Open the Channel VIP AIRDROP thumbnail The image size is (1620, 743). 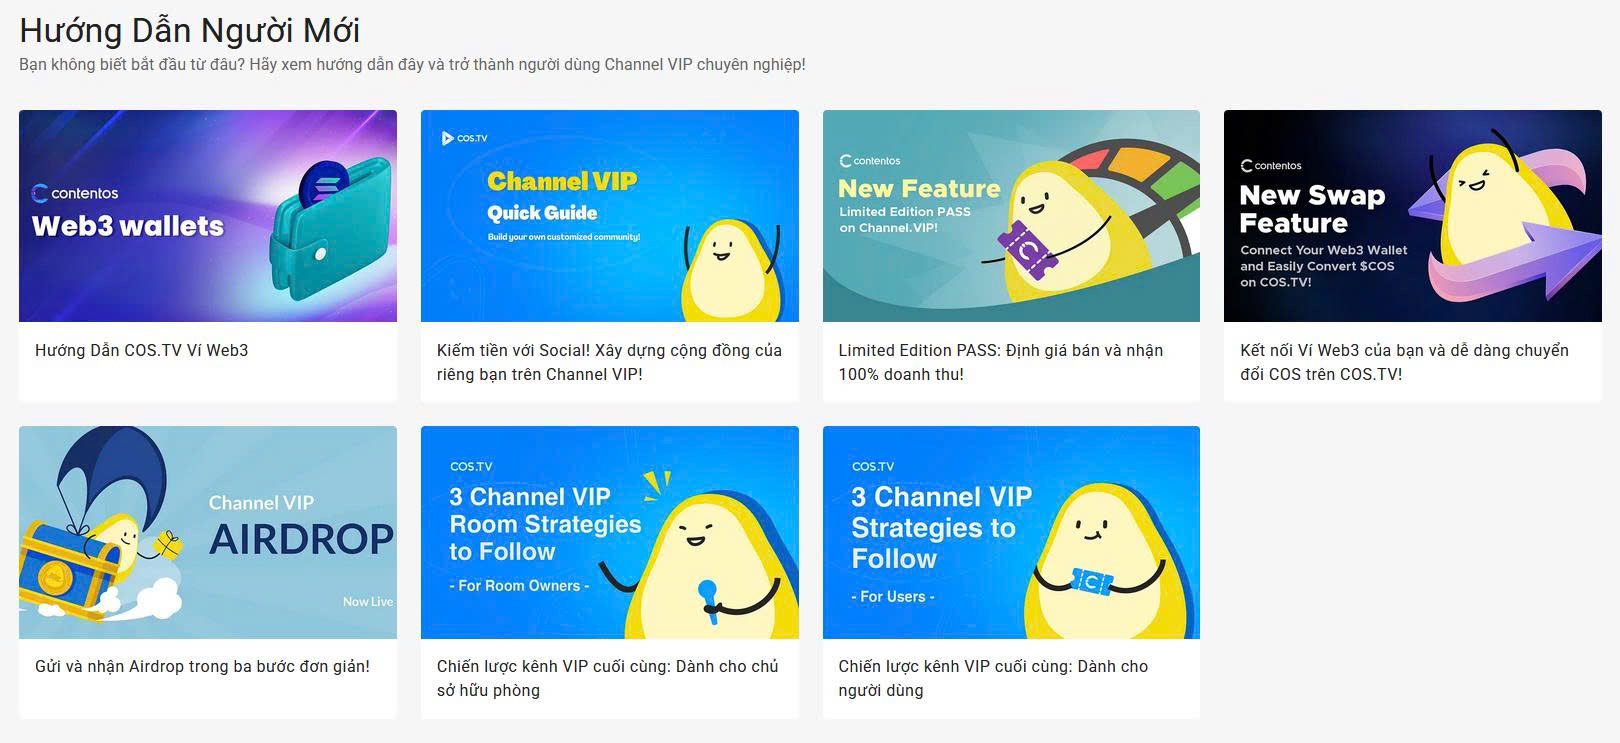(x=208, y=532)
